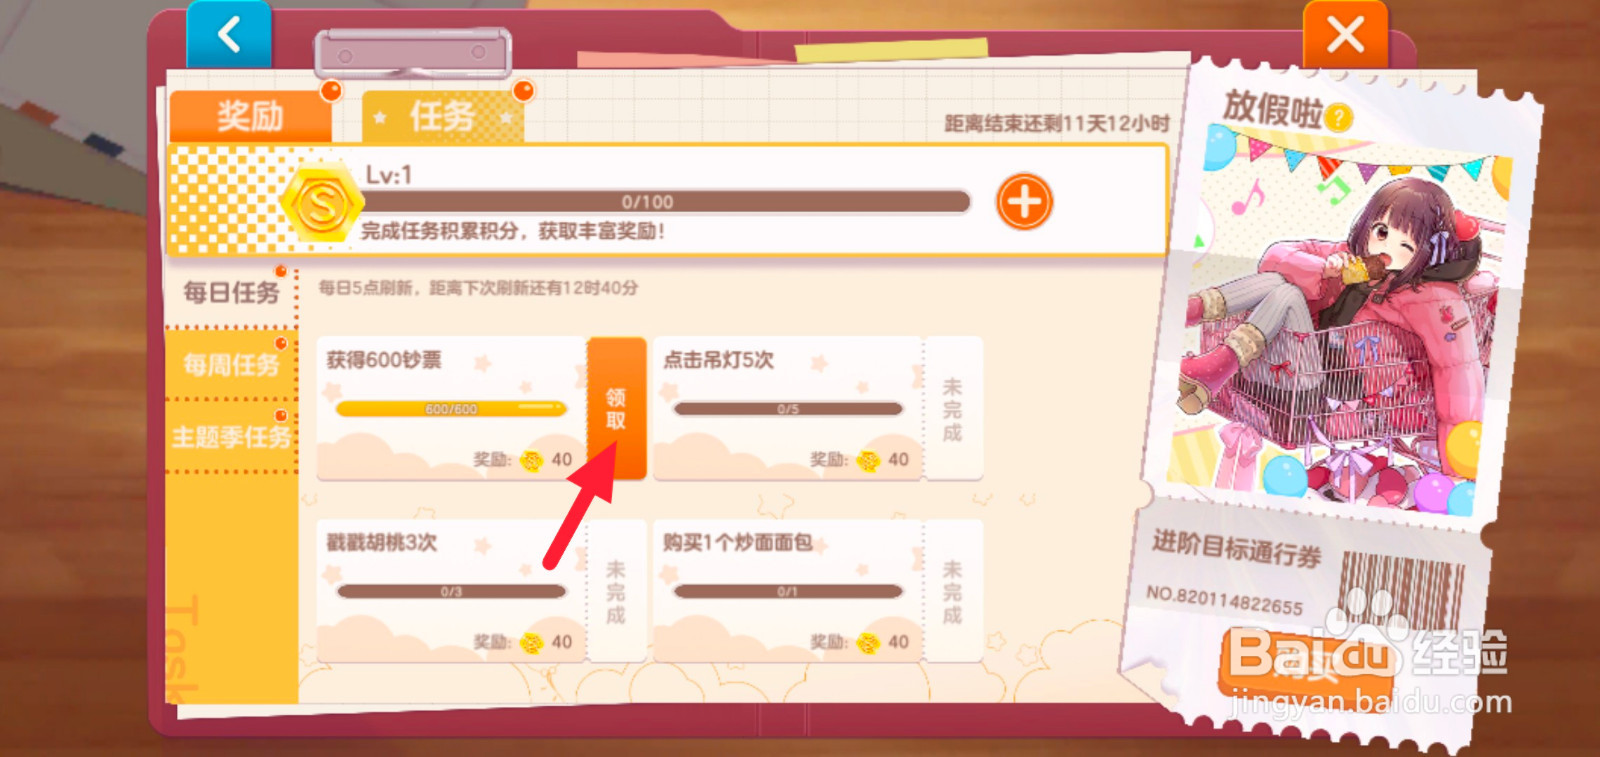The height and width of the screenshot is (757, 1600).
Task: Close the panel with the orange X
Action: (x=1345, y=34)
